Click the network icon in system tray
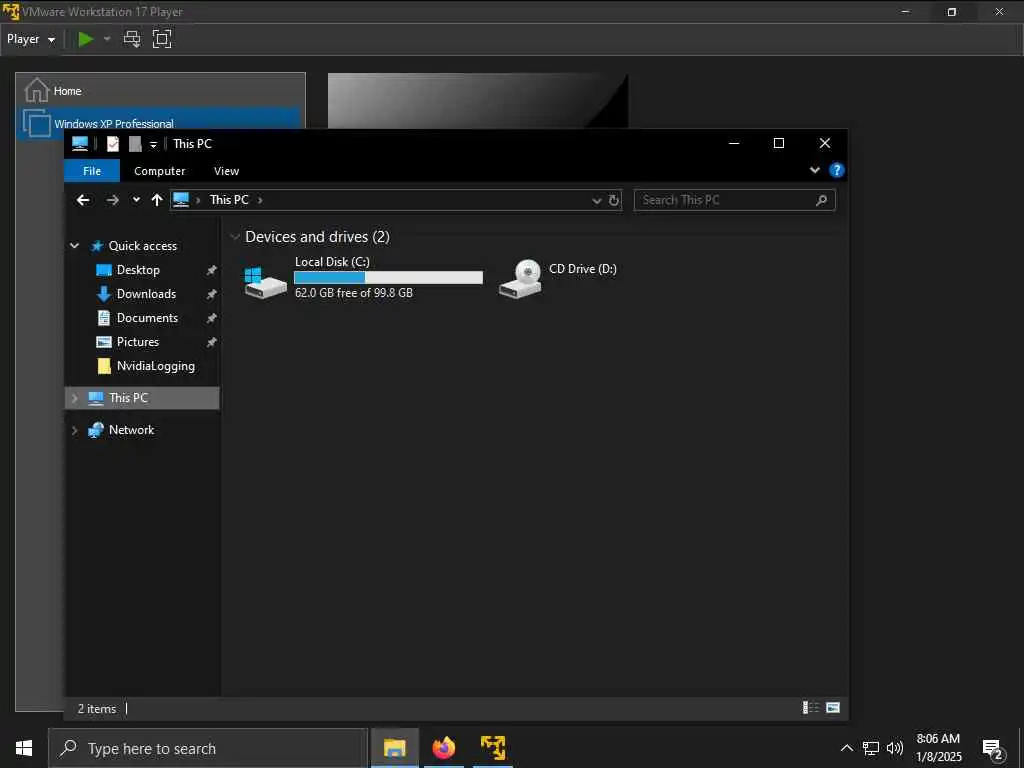1024x768 pixels. [x=871, y=748]
